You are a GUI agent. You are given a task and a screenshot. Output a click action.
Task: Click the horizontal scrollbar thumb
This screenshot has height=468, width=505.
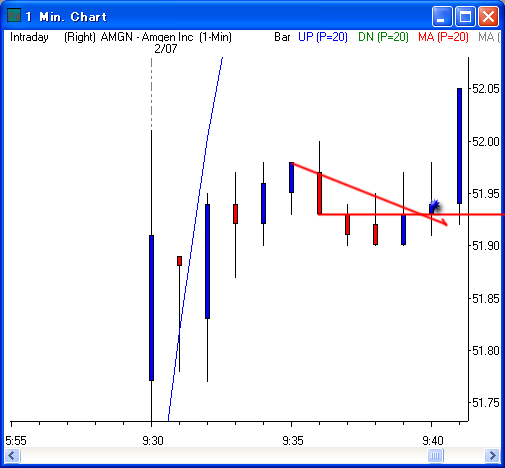(x=435, y=455)
